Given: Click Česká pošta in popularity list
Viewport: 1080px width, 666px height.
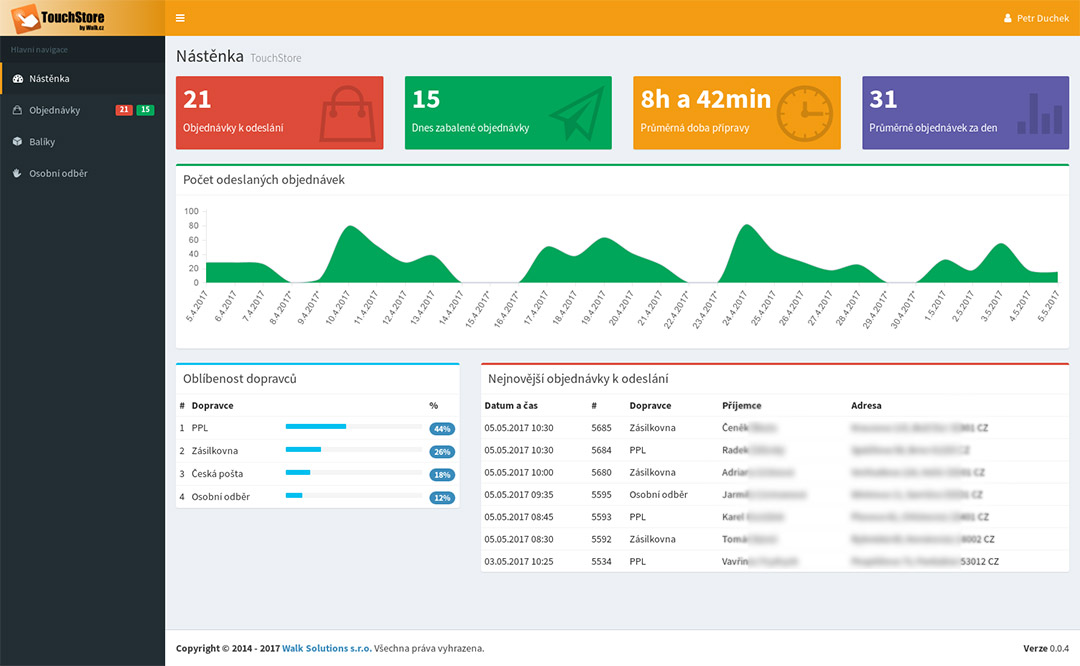Looking at the screenshot, I should pos(217,474).
